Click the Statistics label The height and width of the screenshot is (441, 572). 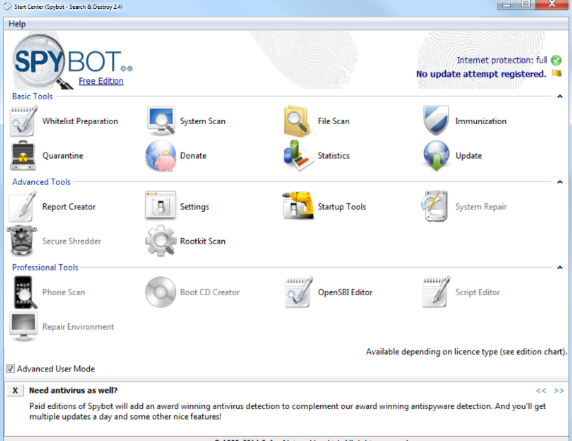[x=333, y=156]
